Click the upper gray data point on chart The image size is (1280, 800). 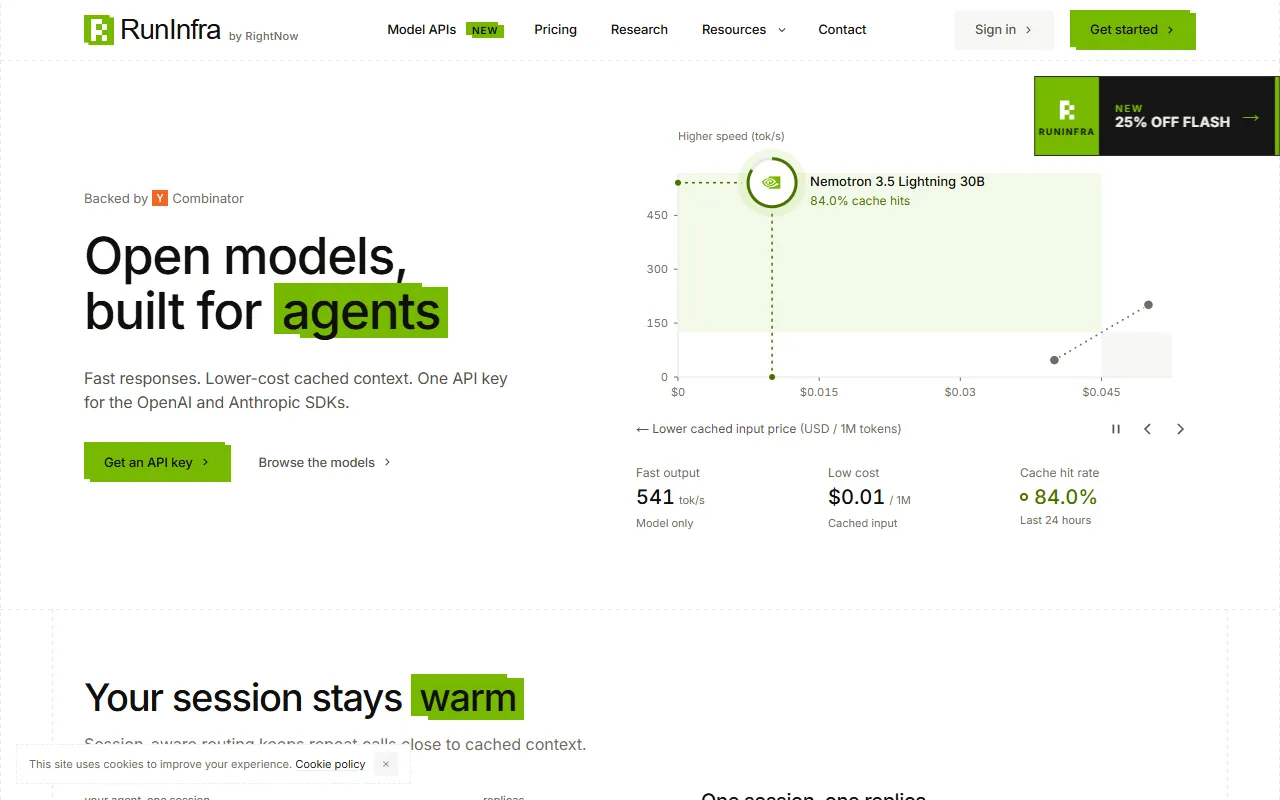(x=1148, y=305)
